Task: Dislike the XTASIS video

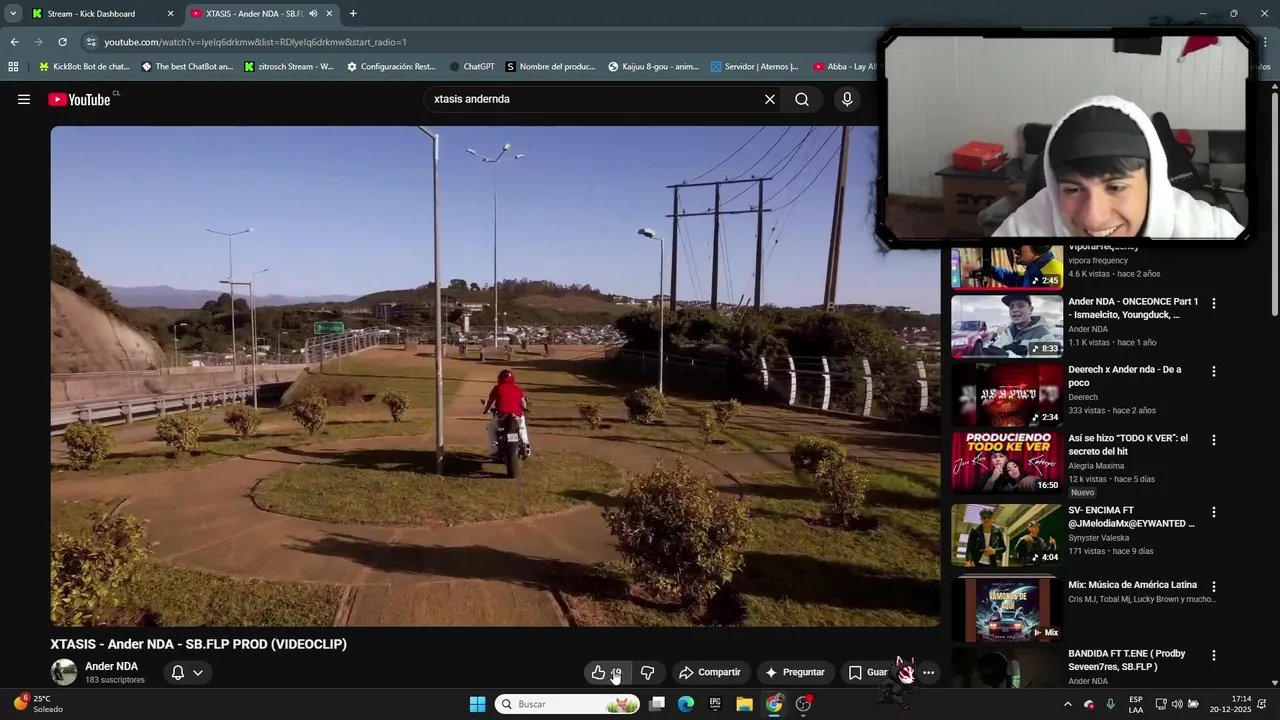Action: (647, 673)
